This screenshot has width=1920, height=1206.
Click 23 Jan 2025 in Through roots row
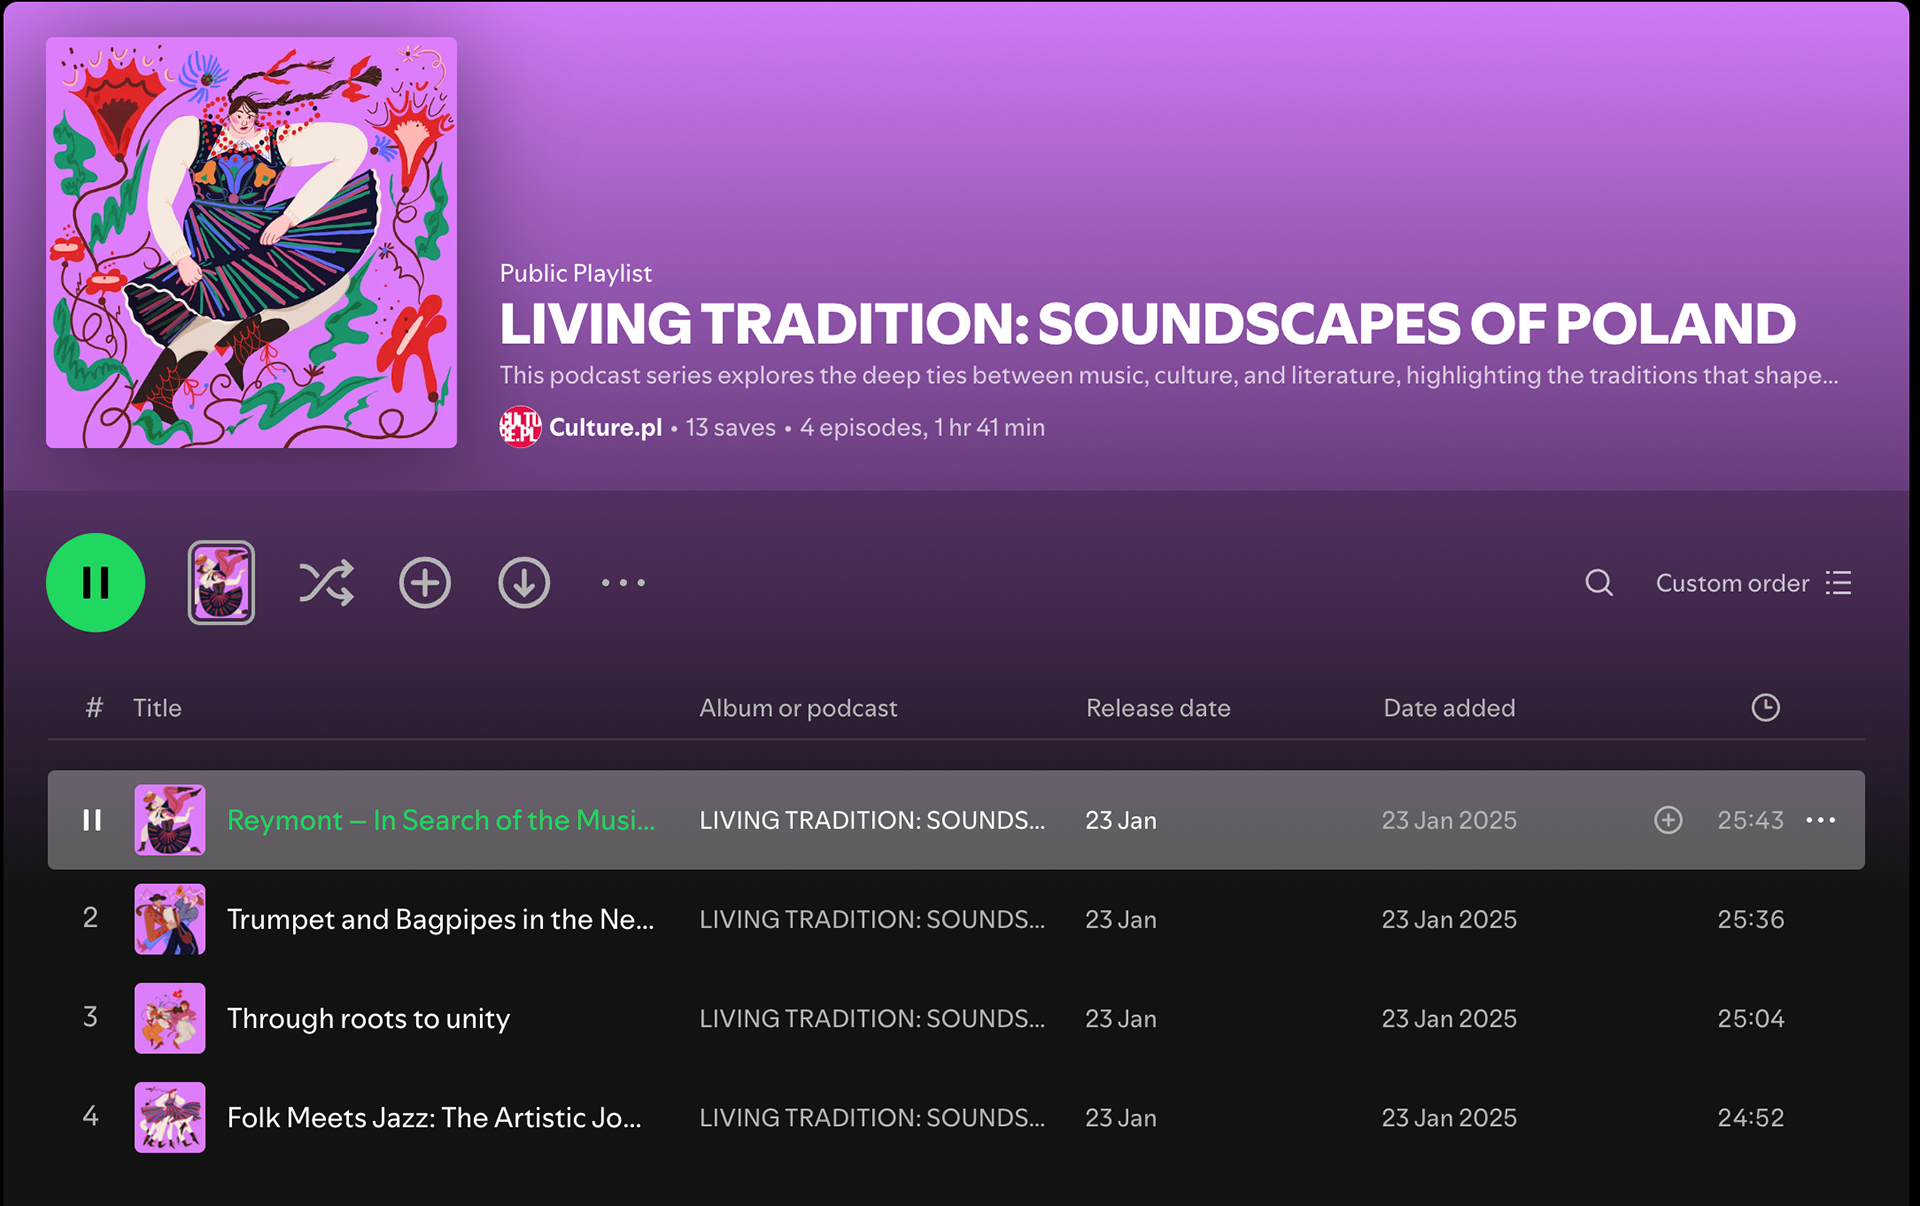(x=1449, y=1018)
